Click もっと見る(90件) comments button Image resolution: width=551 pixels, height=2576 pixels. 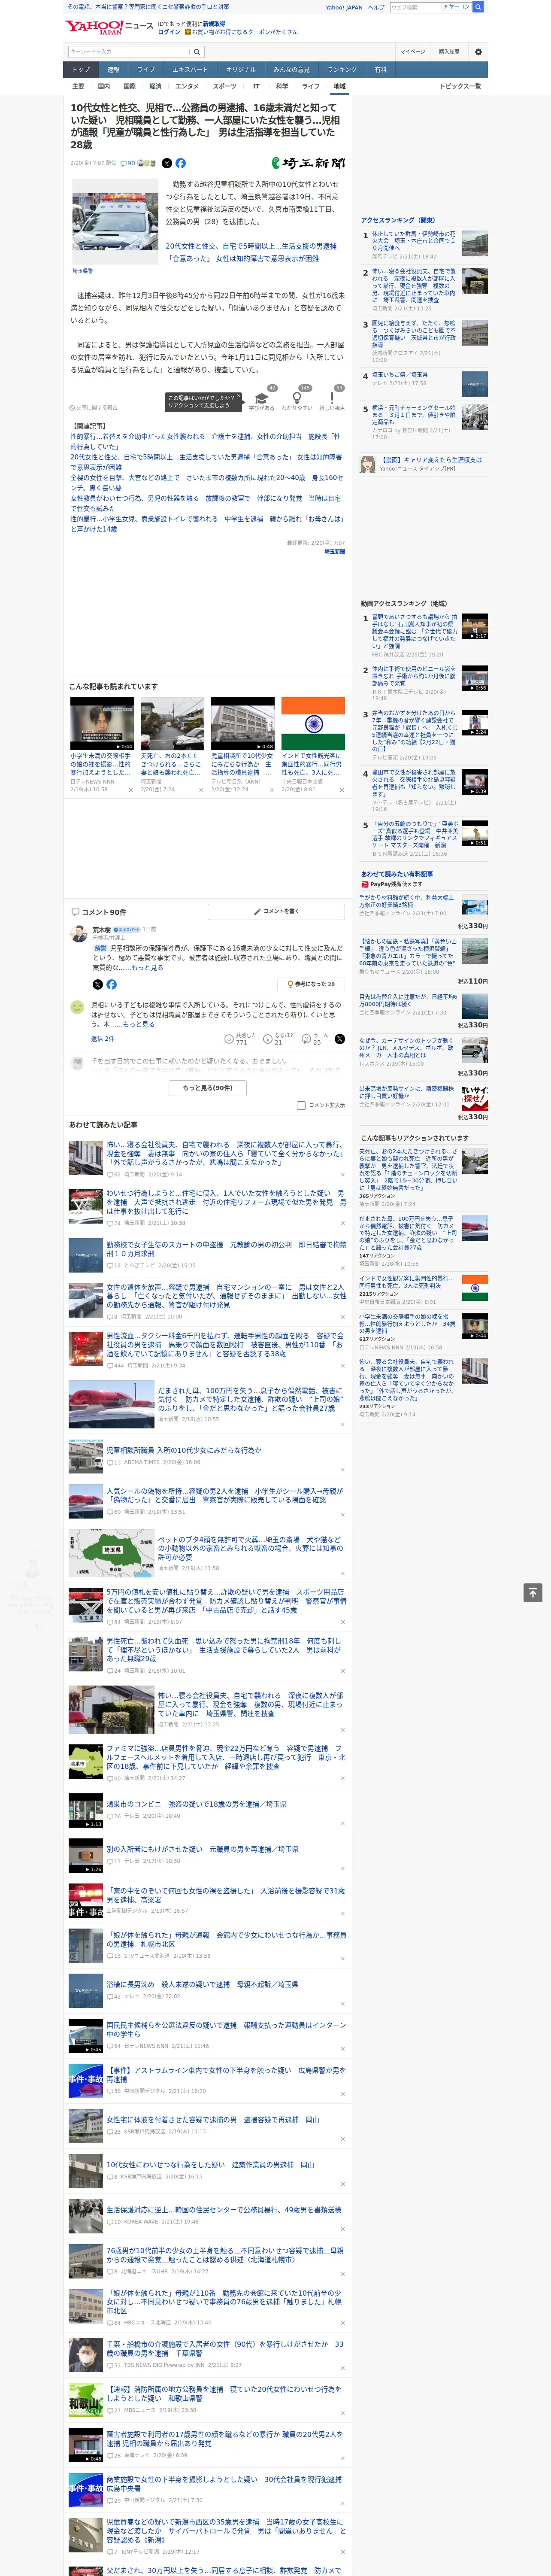208,1087
